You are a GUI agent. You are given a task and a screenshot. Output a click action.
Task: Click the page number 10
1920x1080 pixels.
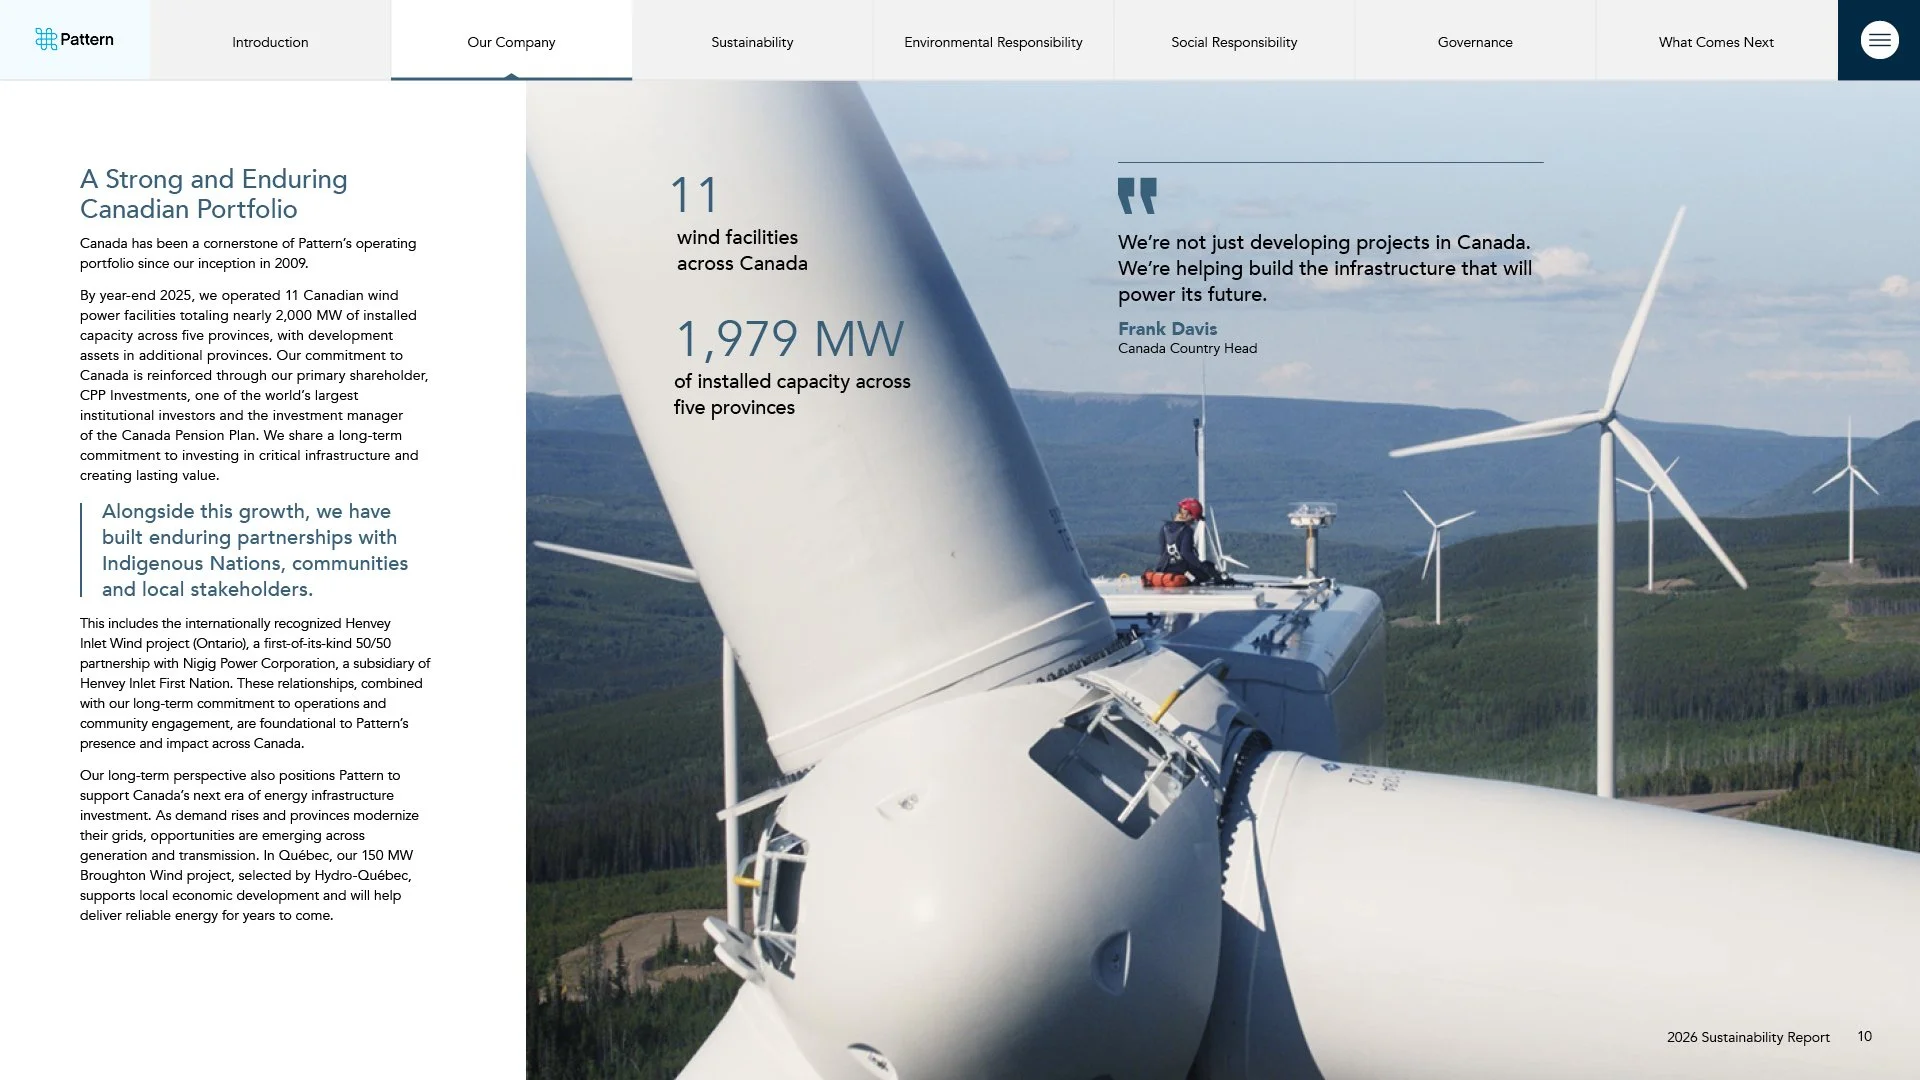1865,1036
